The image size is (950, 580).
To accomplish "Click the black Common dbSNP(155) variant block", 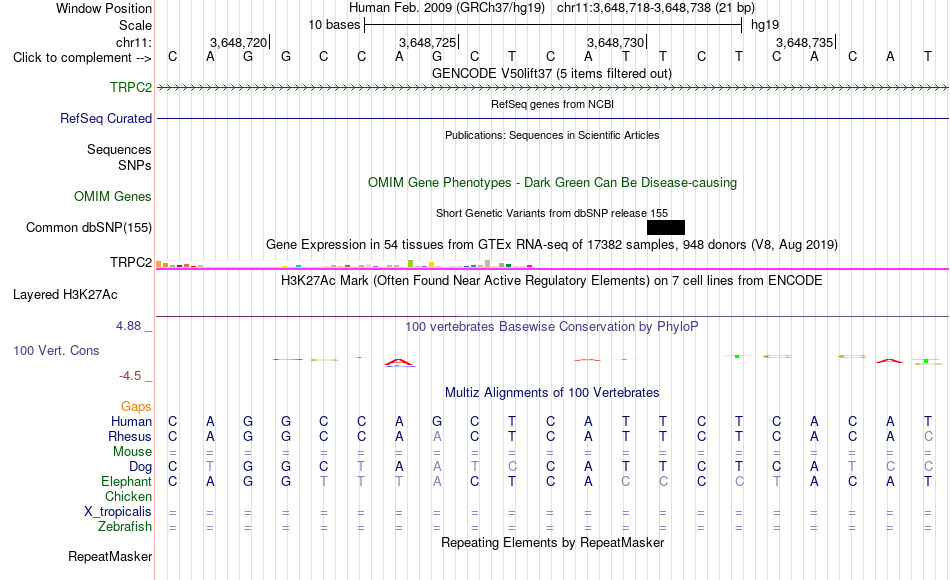I will click(666, 227).
